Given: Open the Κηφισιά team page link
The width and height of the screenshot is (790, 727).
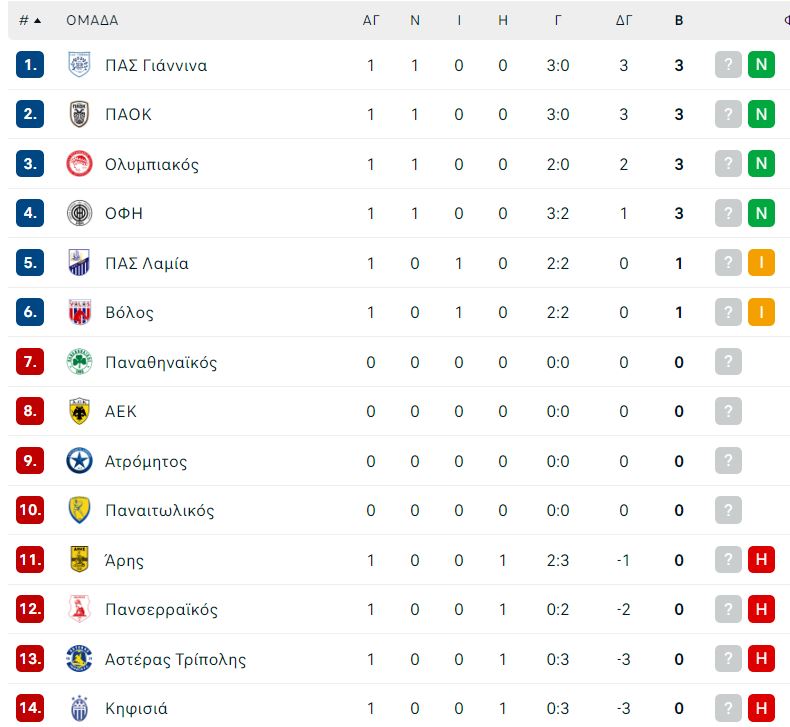Looking at the screenshot, I should 136,708.
